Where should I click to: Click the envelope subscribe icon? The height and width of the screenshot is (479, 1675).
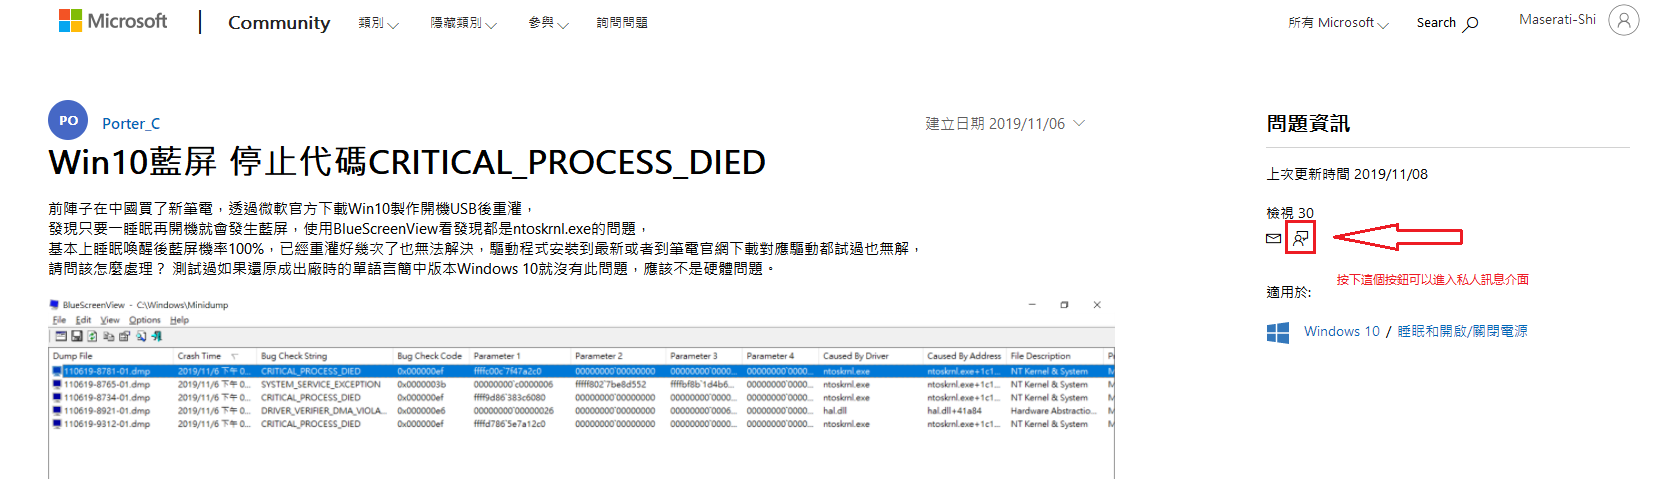tap(1273, 238)
